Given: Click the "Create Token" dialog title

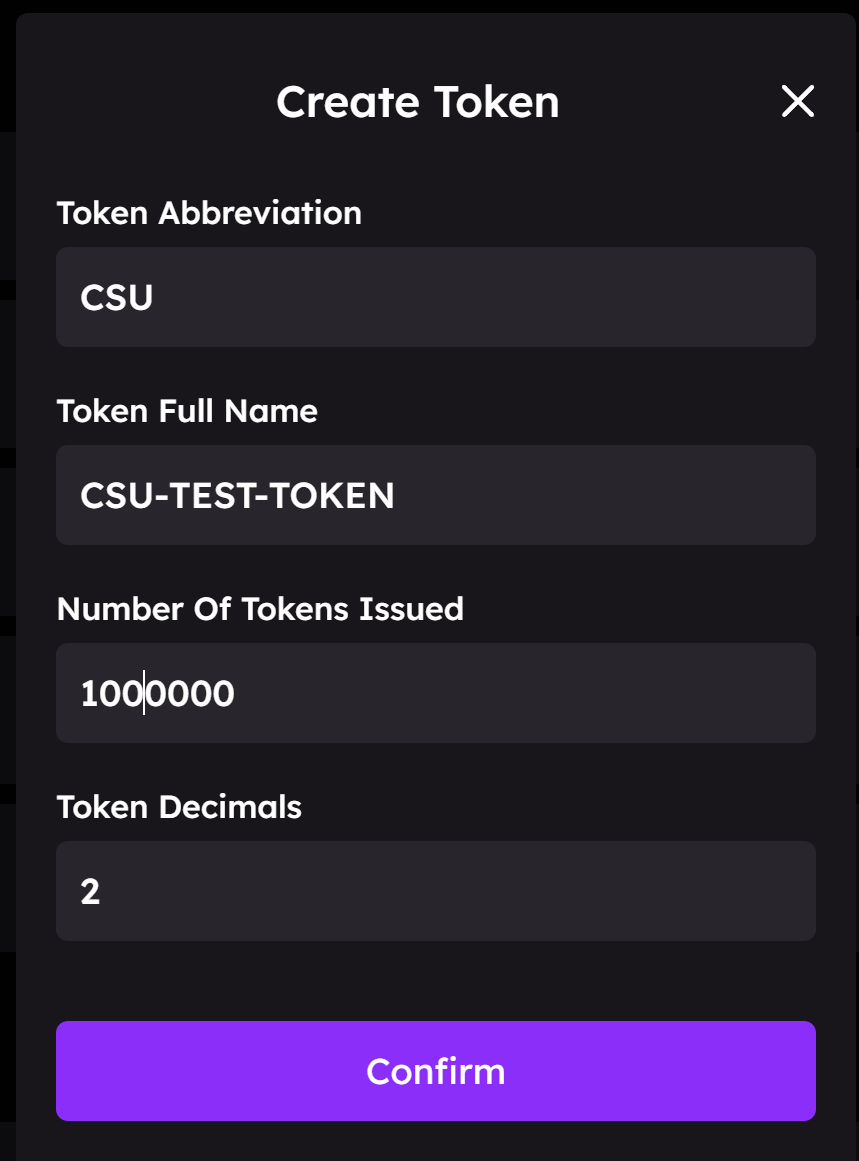Looking at the screenshot, I should point(417,102).
